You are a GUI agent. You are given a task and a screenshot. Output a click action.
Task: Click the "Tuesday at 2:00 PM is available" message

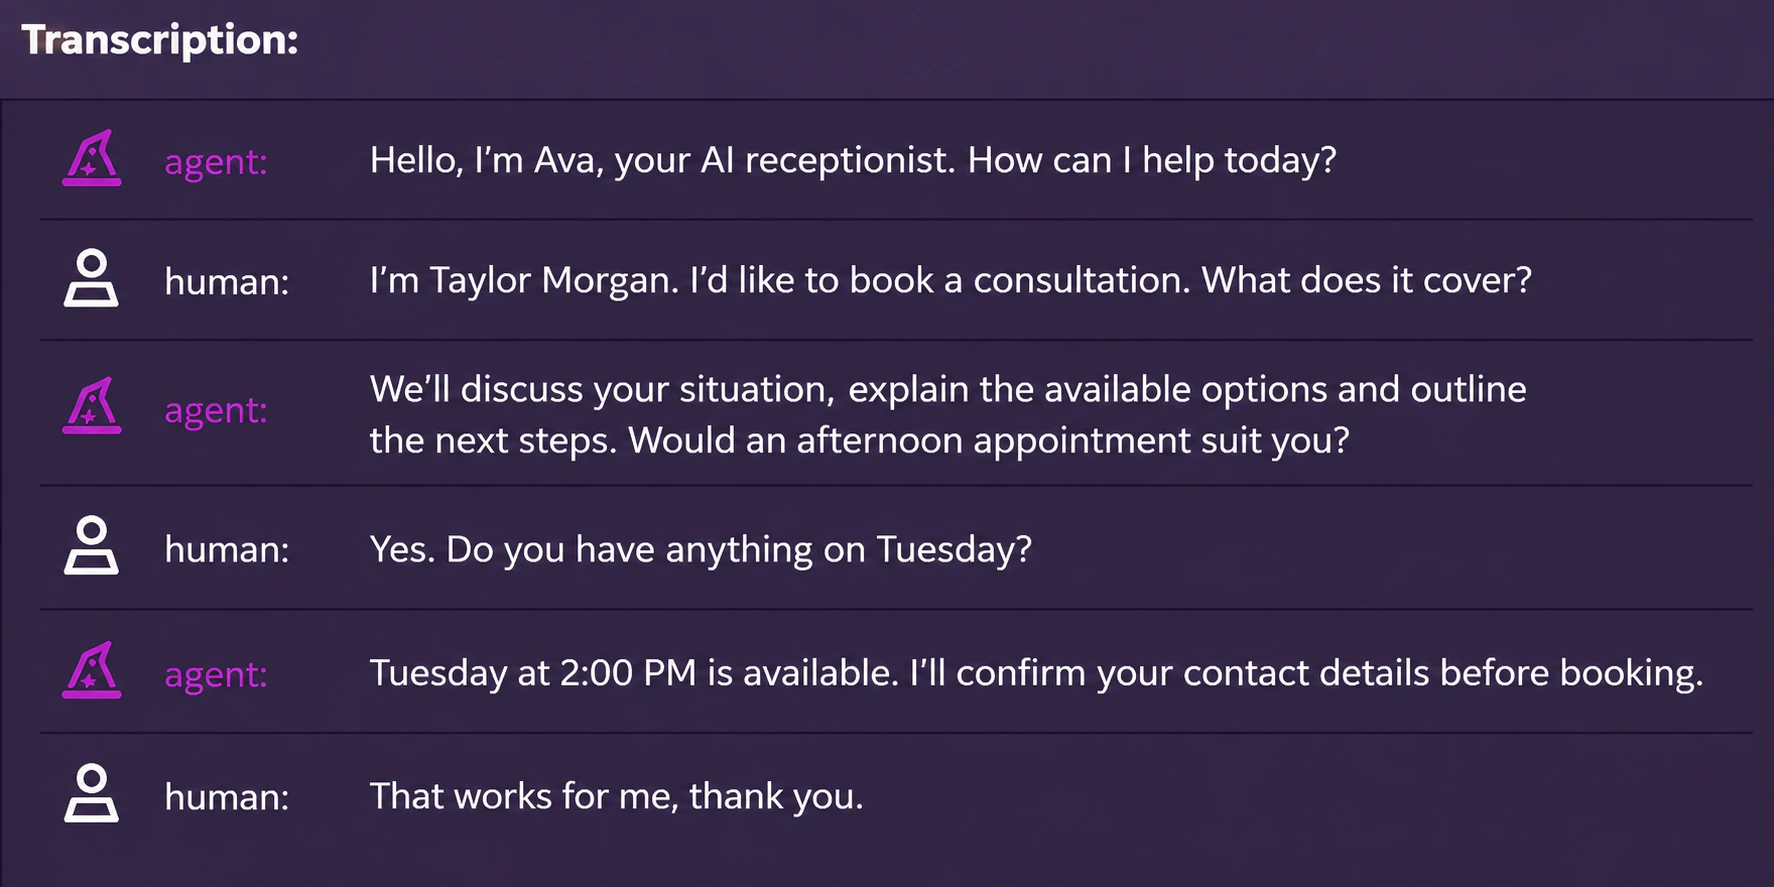pyautogui.click(x=1036, y=673)
